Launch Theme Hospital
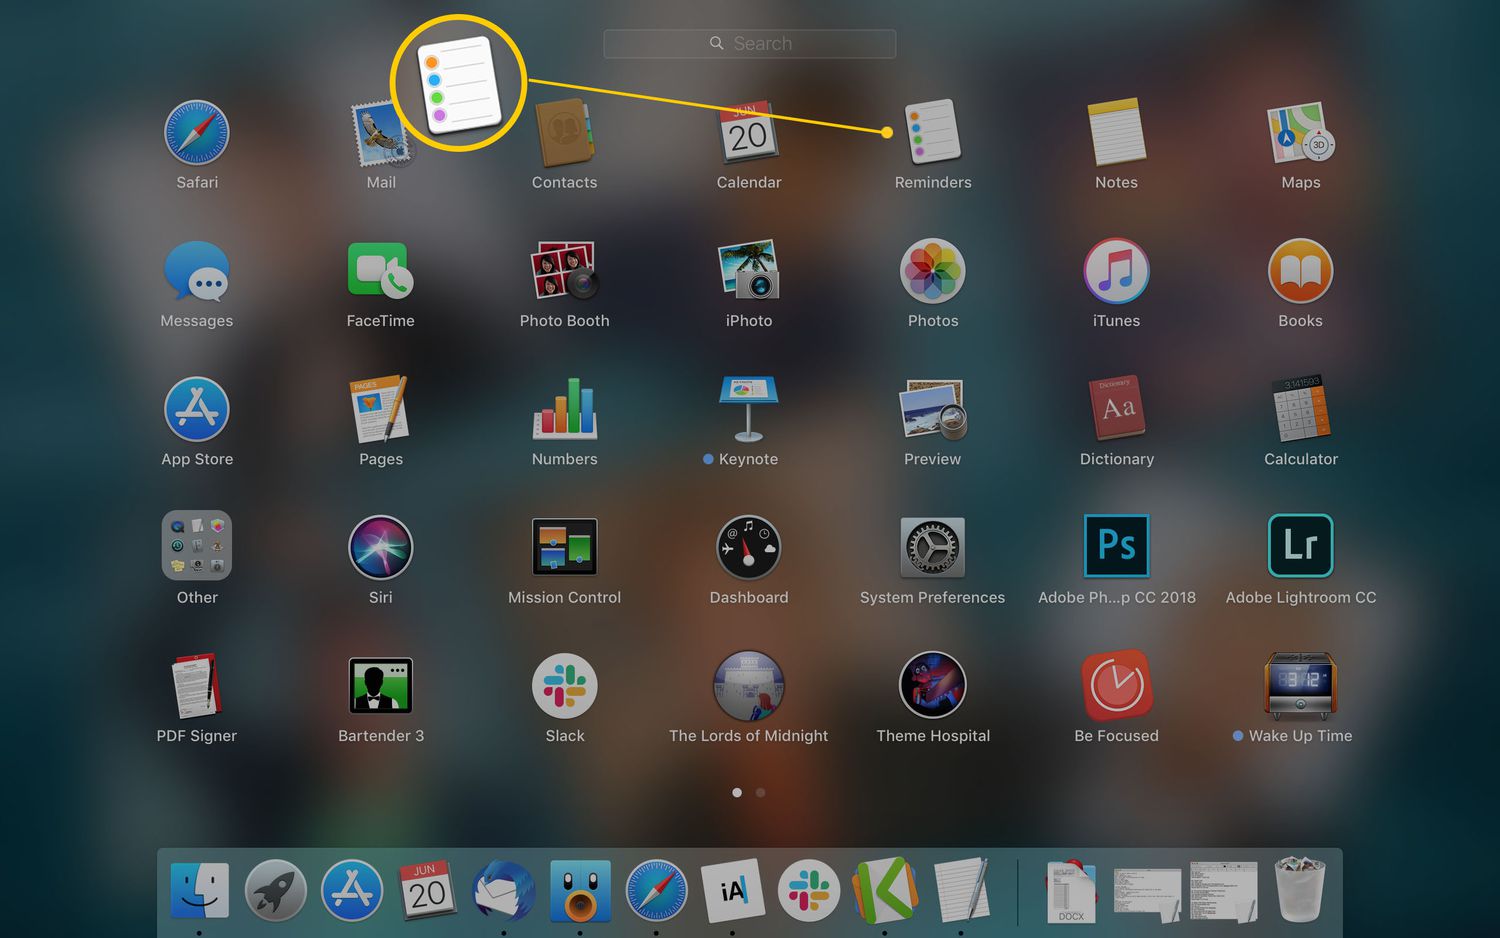The width and height of the screenshot is (1500, 938). [933, 685]
